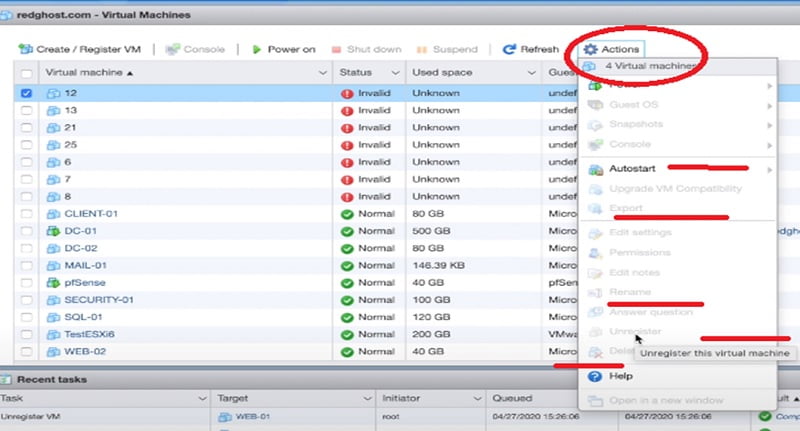Open the SECURITY-01 virtual machine link
The height and width of the screenshot is (431, 800).
click(x=99, y=299)
